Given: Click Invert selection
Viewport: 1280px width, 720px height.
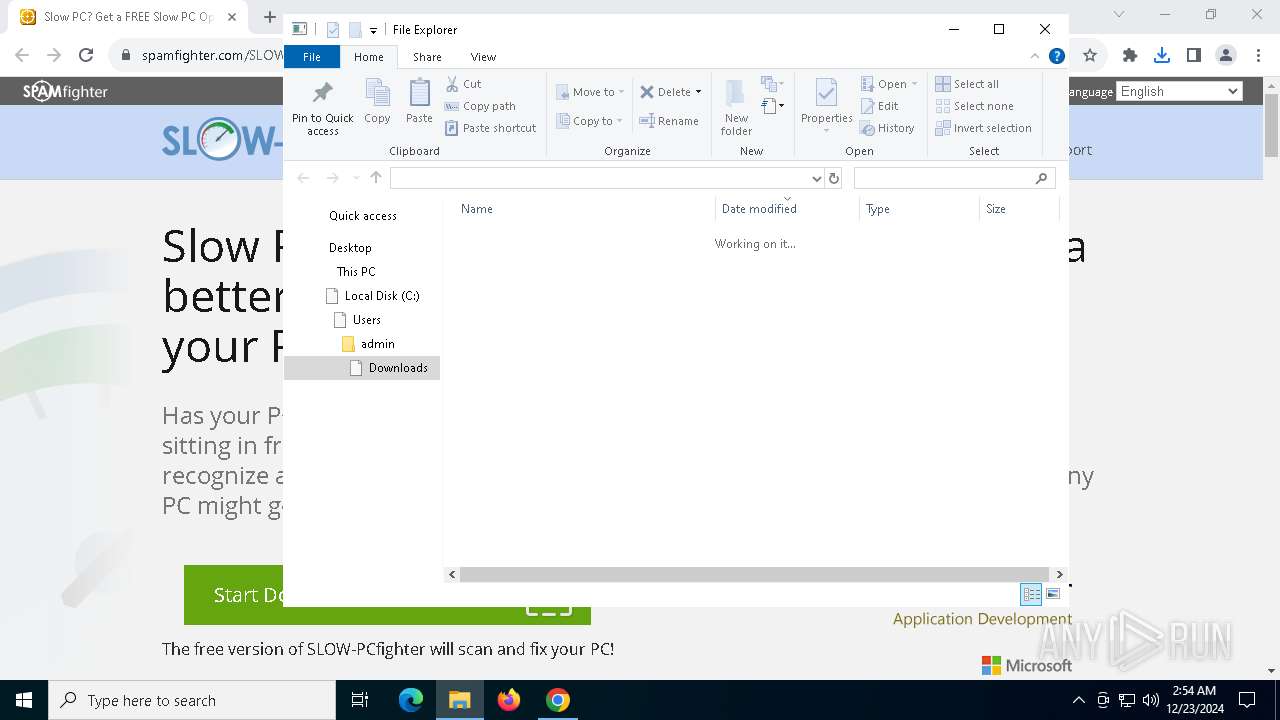Looking at the screenshot, I should (x=984, y=128).
